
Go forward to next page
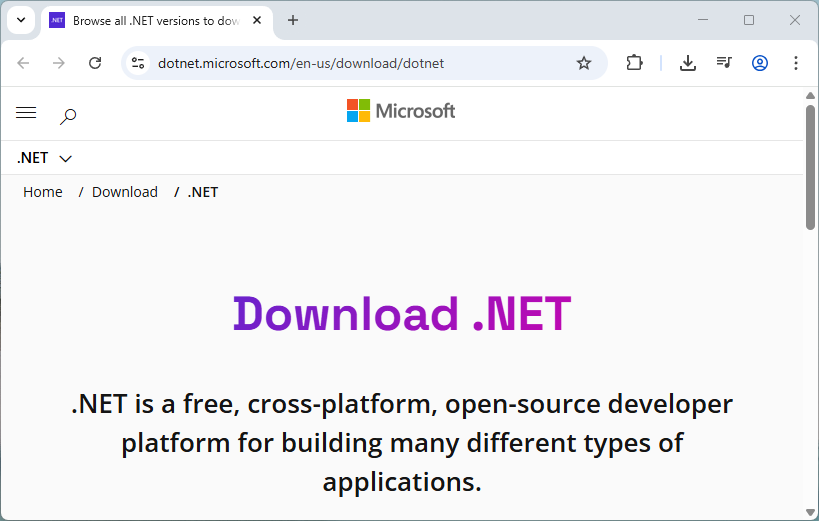(59, 63)
